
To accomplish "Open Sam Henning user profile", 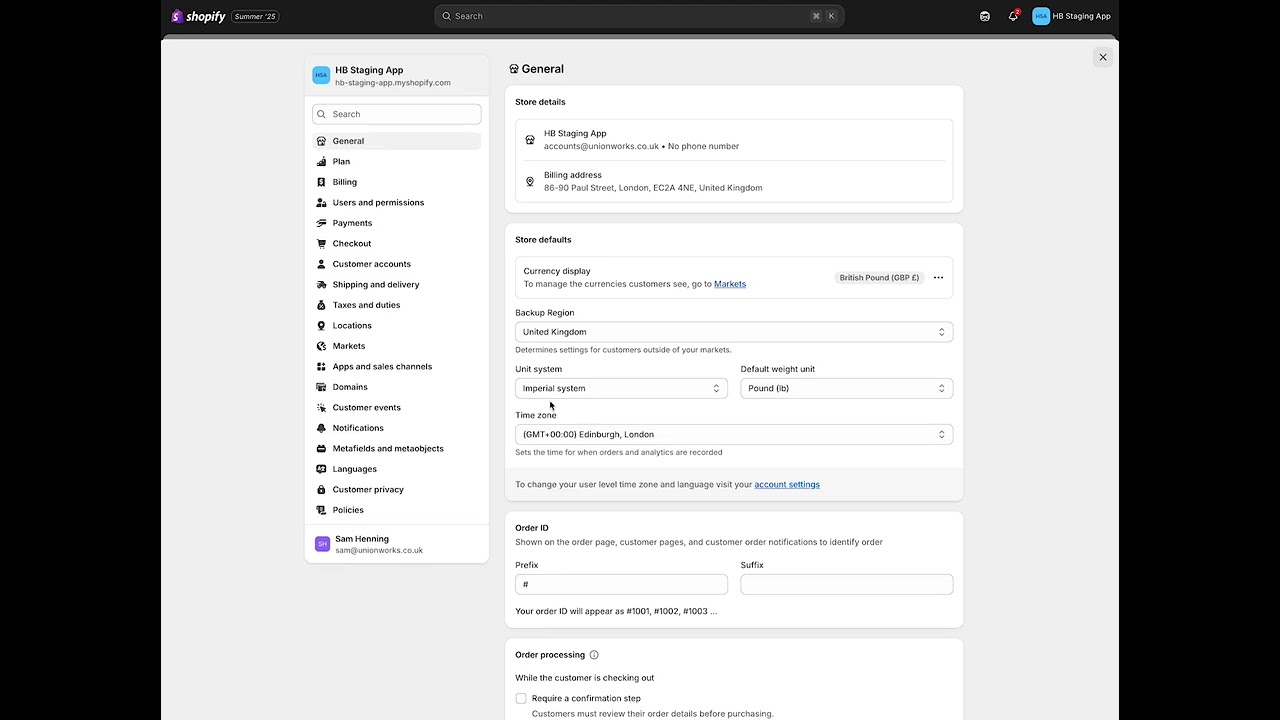I will pos(397,544).
